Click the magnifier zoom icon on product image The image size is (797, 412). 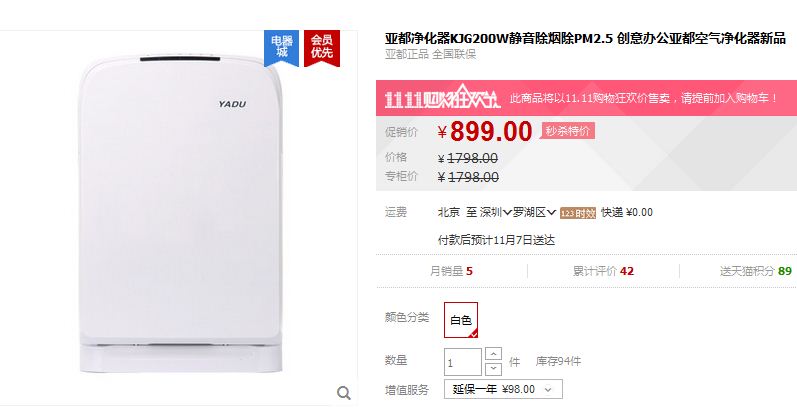[344, 393]
